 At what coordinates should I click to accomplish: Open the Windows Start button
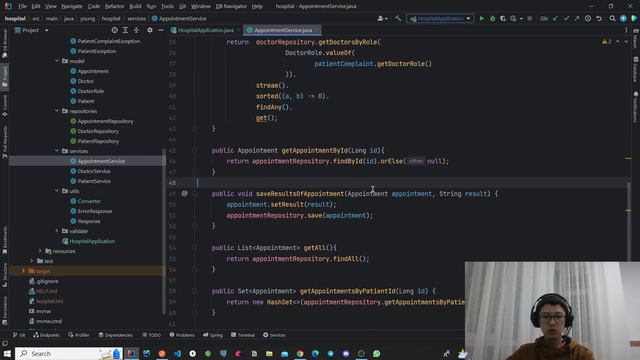(x=7, y=353)
